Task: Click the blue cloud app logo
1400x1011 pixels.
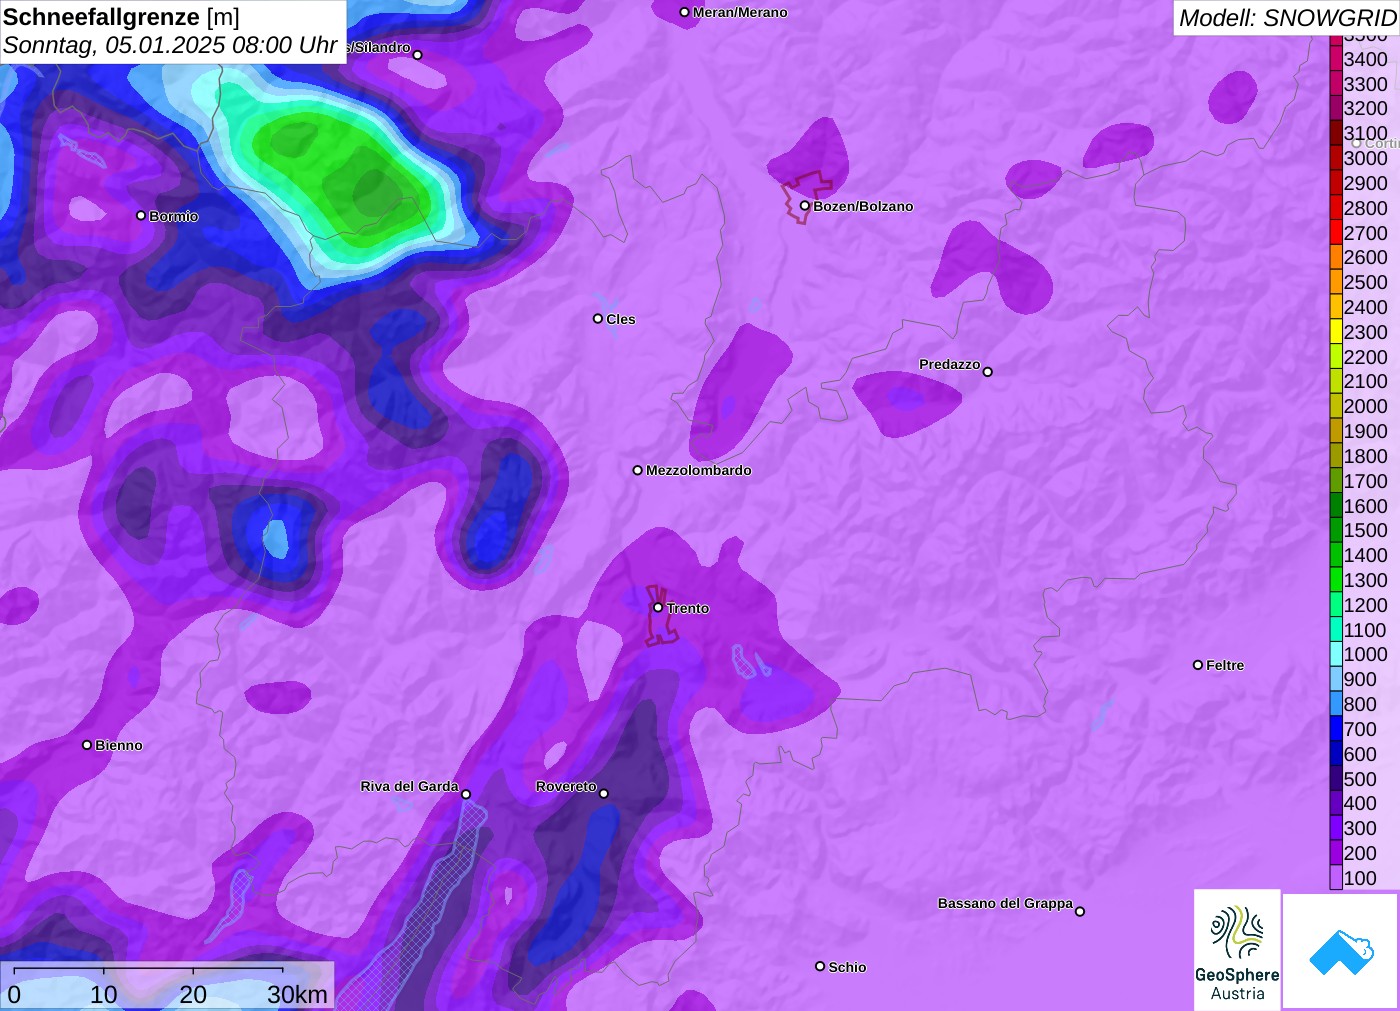Action: click(x=1340, y=951)
